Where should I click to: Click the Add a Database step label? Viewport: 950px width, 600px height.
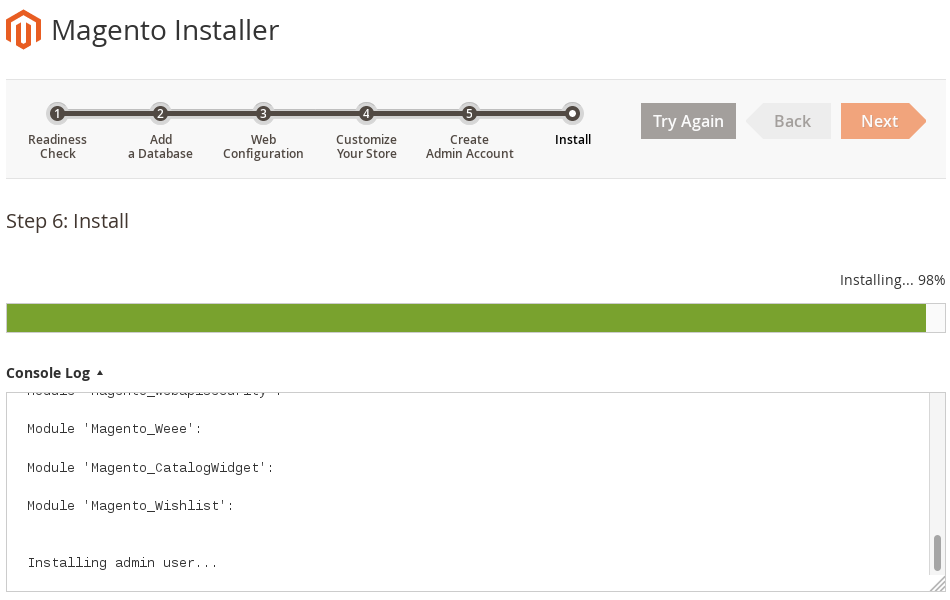[x=161, y=147]
